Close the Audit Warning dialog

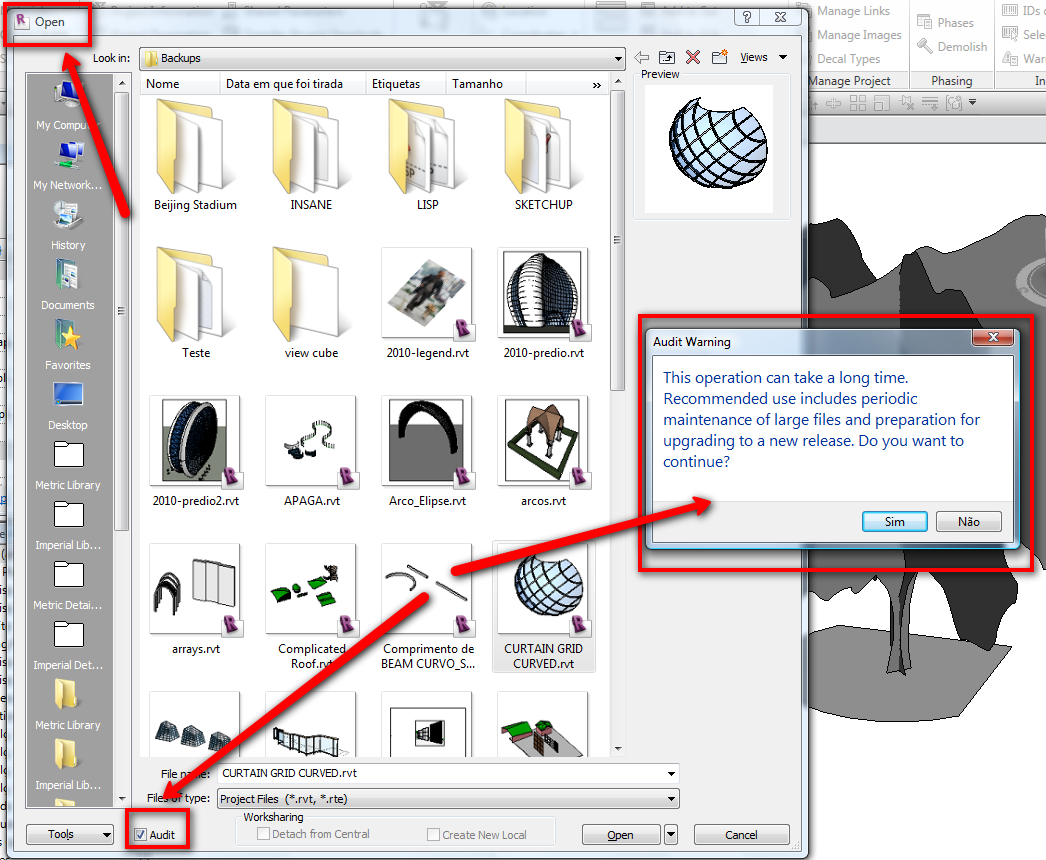point(993,338)
